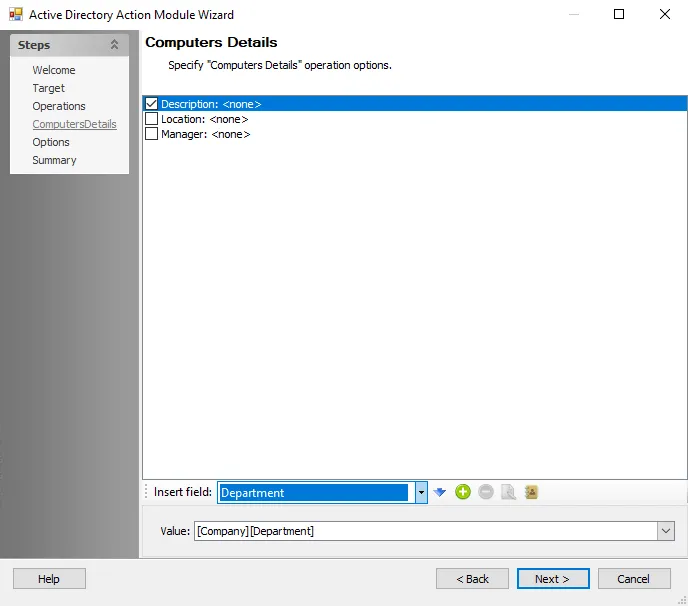Screen dimensions: 688x606
Task: Click the blue down-arrow insert field icon
Action: [439, 492]
